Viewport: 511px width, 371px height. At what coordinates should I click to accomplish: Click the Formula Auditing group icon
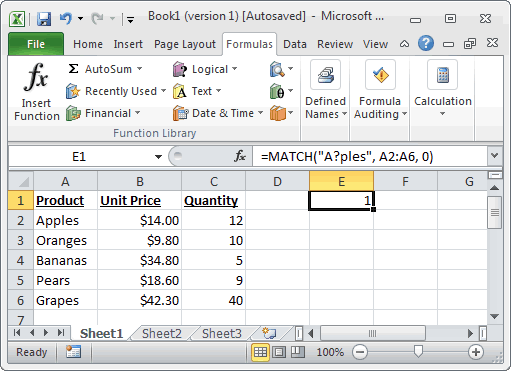click(x=380, y=75)
